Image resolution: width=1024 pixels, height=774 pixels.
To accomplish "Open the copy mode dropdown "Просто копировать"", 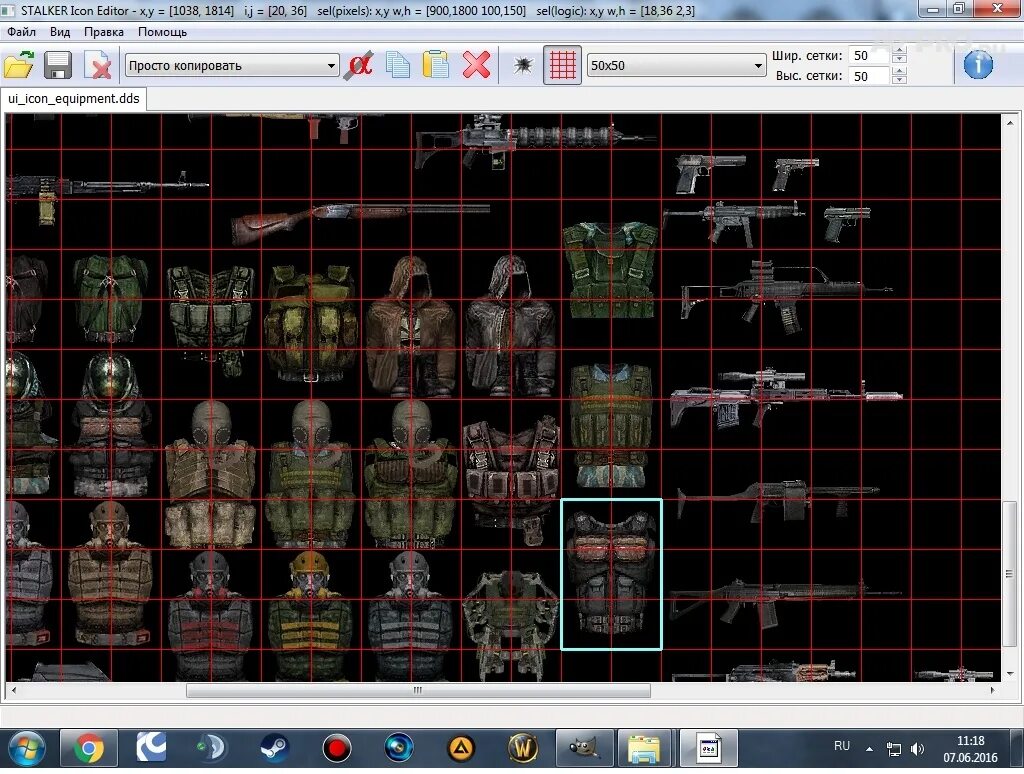I will [x=232, y=65].
